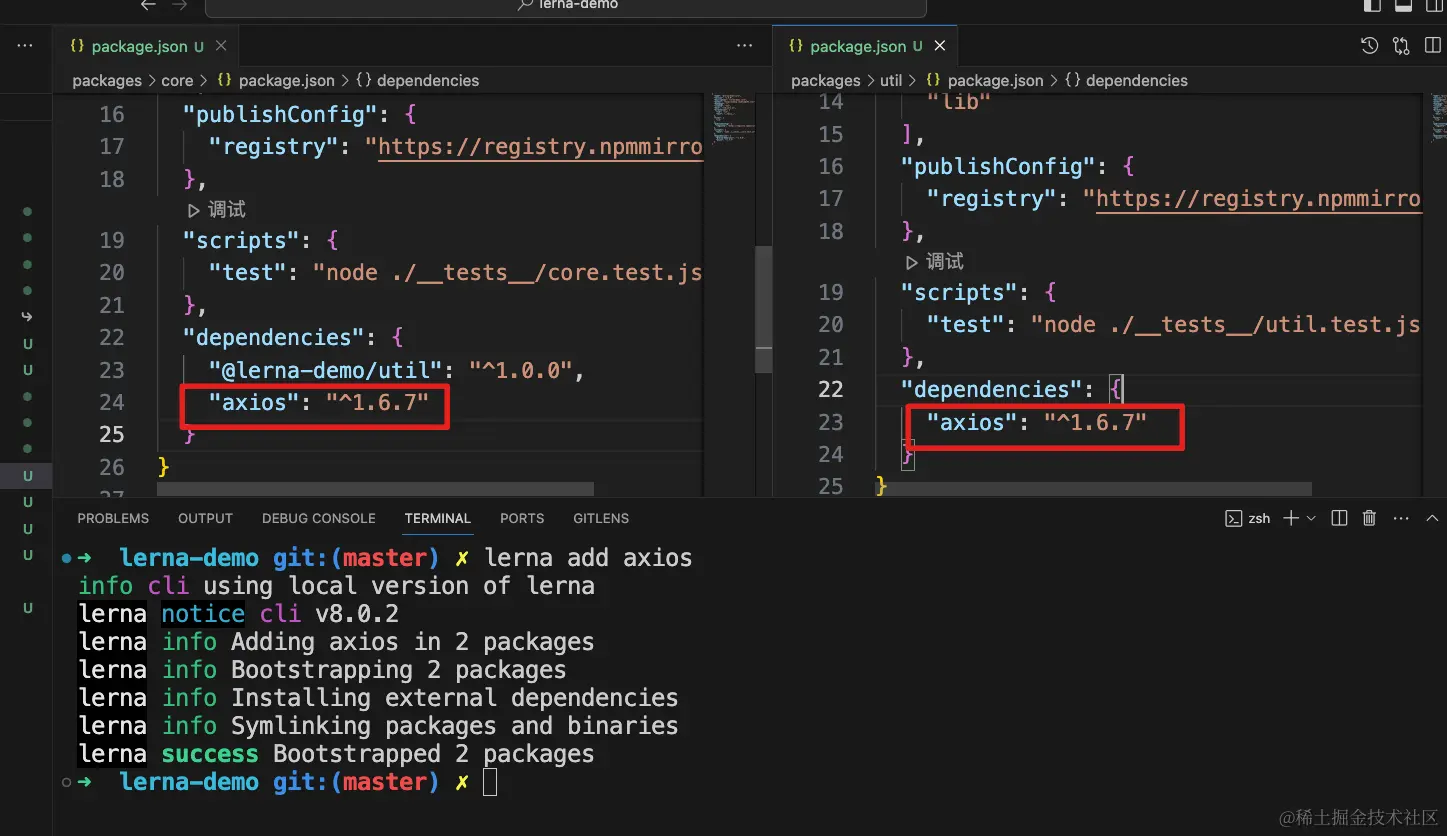
Task: Click the zsh terminal shell indicator
Action: coord(1248,518)
